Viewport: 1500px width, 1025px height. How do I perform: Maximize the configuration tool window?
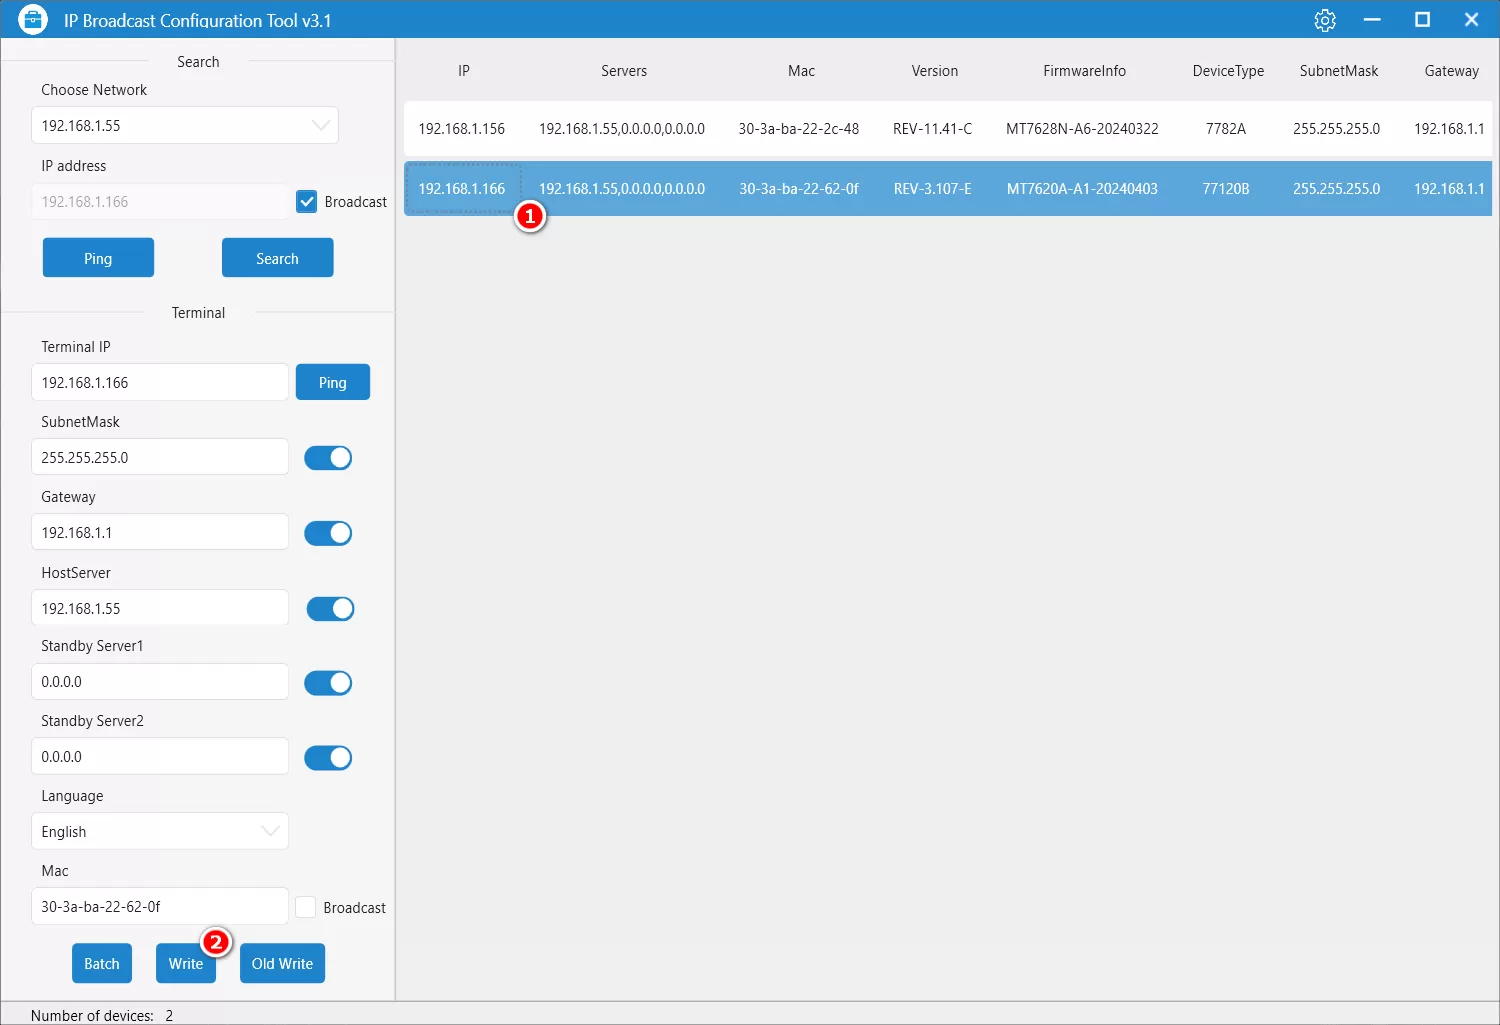(x=1422, y=20)
